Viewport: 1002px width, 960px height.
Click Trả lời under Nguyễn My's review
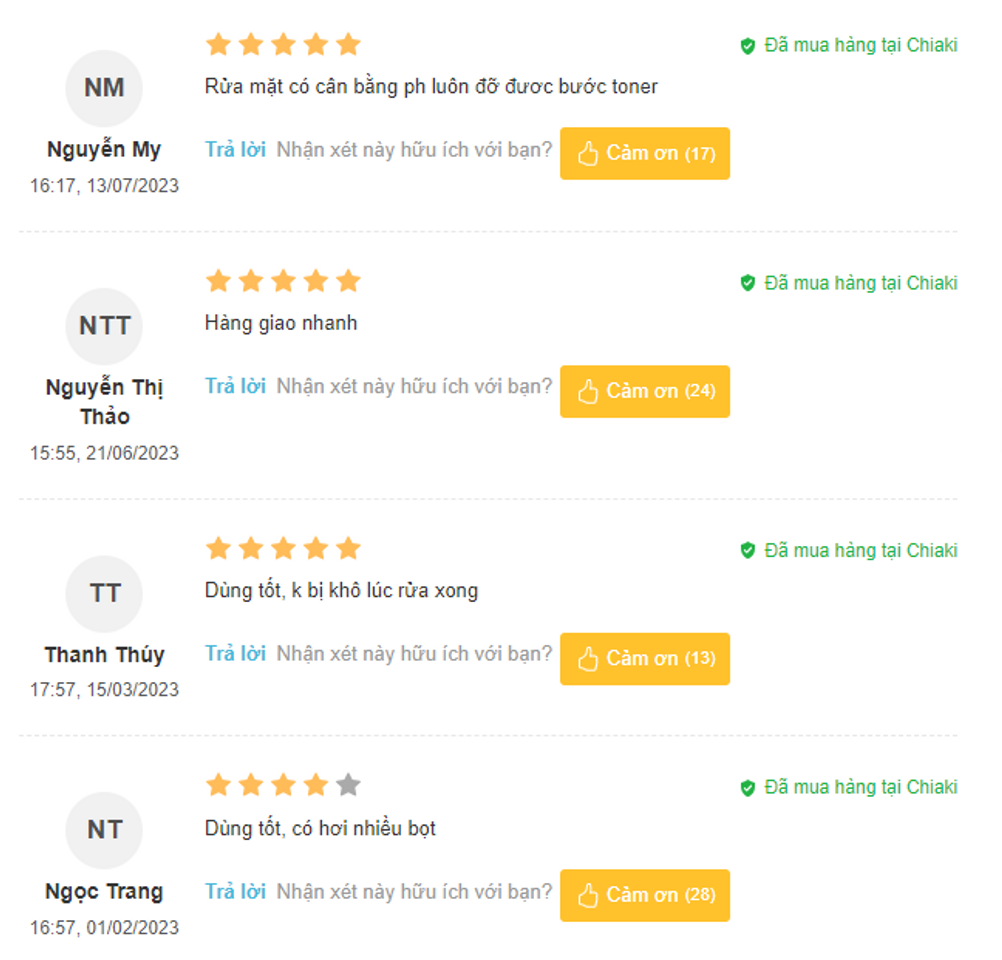point(235,150)
